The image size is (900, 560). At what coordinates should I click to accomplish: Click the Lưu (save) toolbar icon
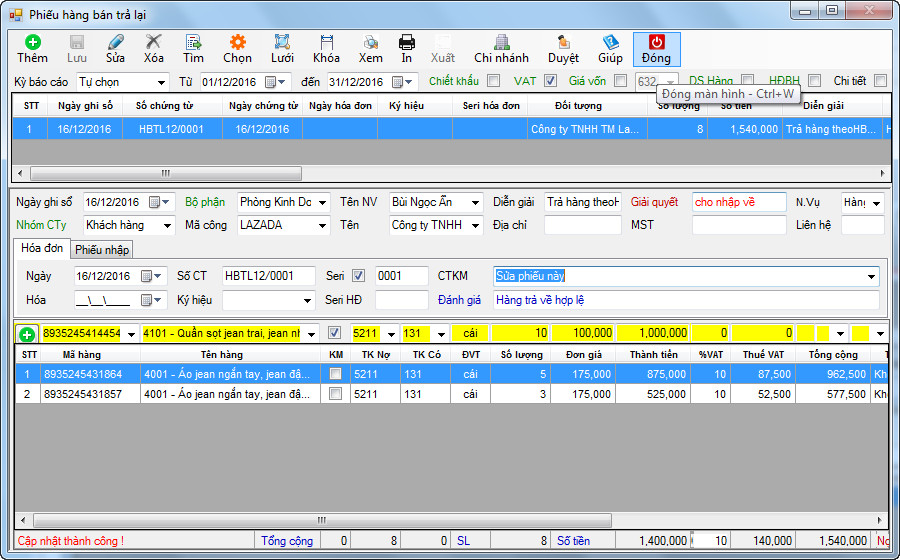click(76, 42)
